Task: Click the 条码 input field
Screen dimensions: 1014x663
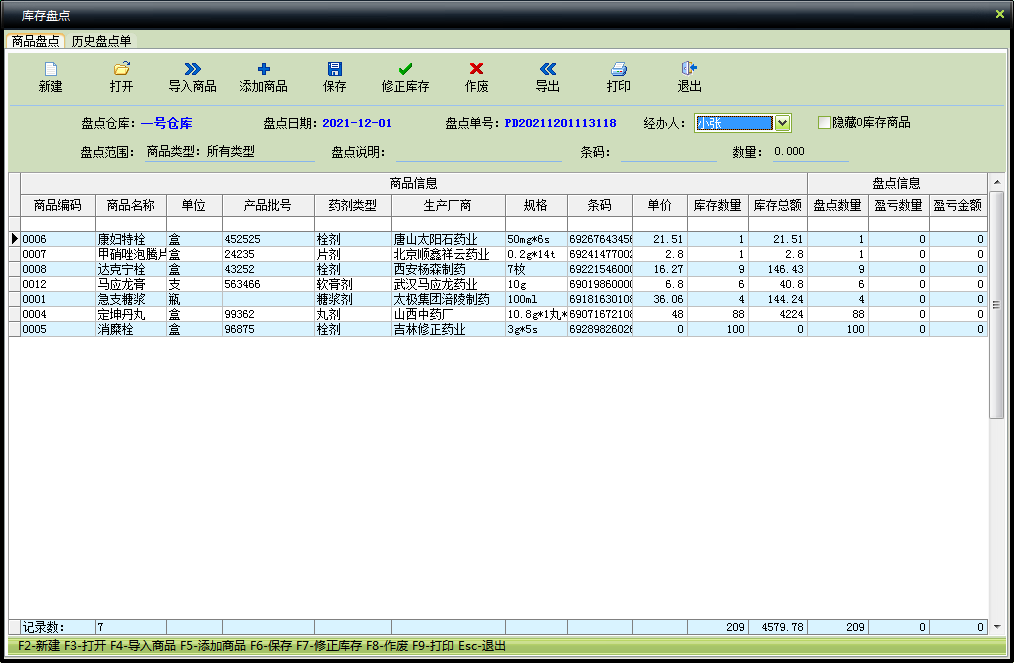Action: 669,153
